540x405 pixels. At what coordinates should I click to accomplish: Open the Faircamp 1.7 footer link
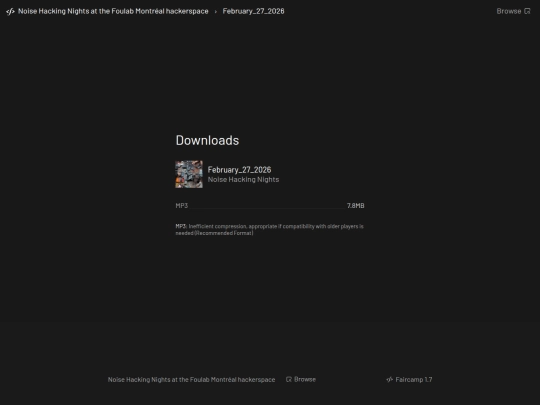[409, 380]
